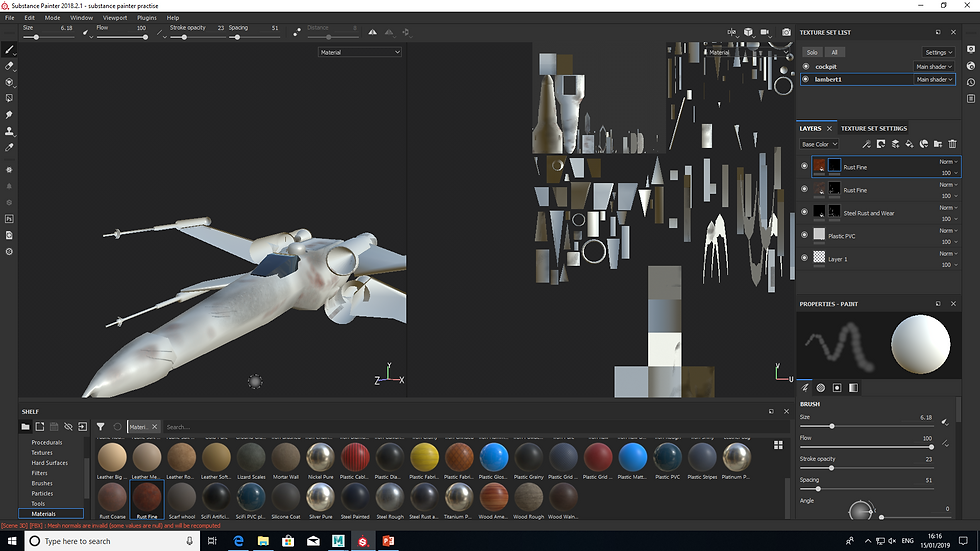Select the Paint brush tool
The image size is (980, 551).
[x=9, y=49]
